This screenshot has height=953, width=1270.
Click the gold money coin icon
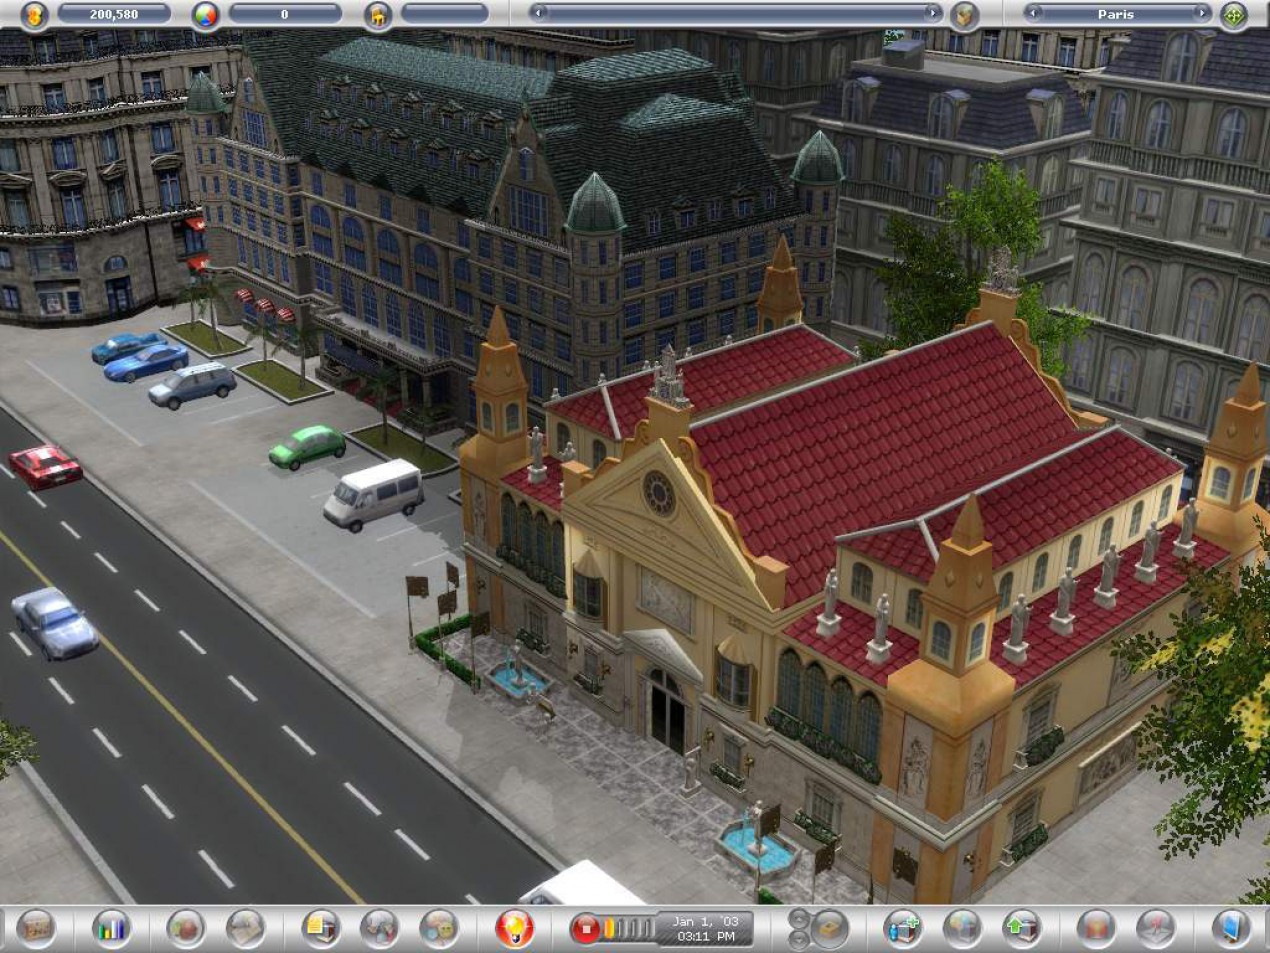(35, 15)
